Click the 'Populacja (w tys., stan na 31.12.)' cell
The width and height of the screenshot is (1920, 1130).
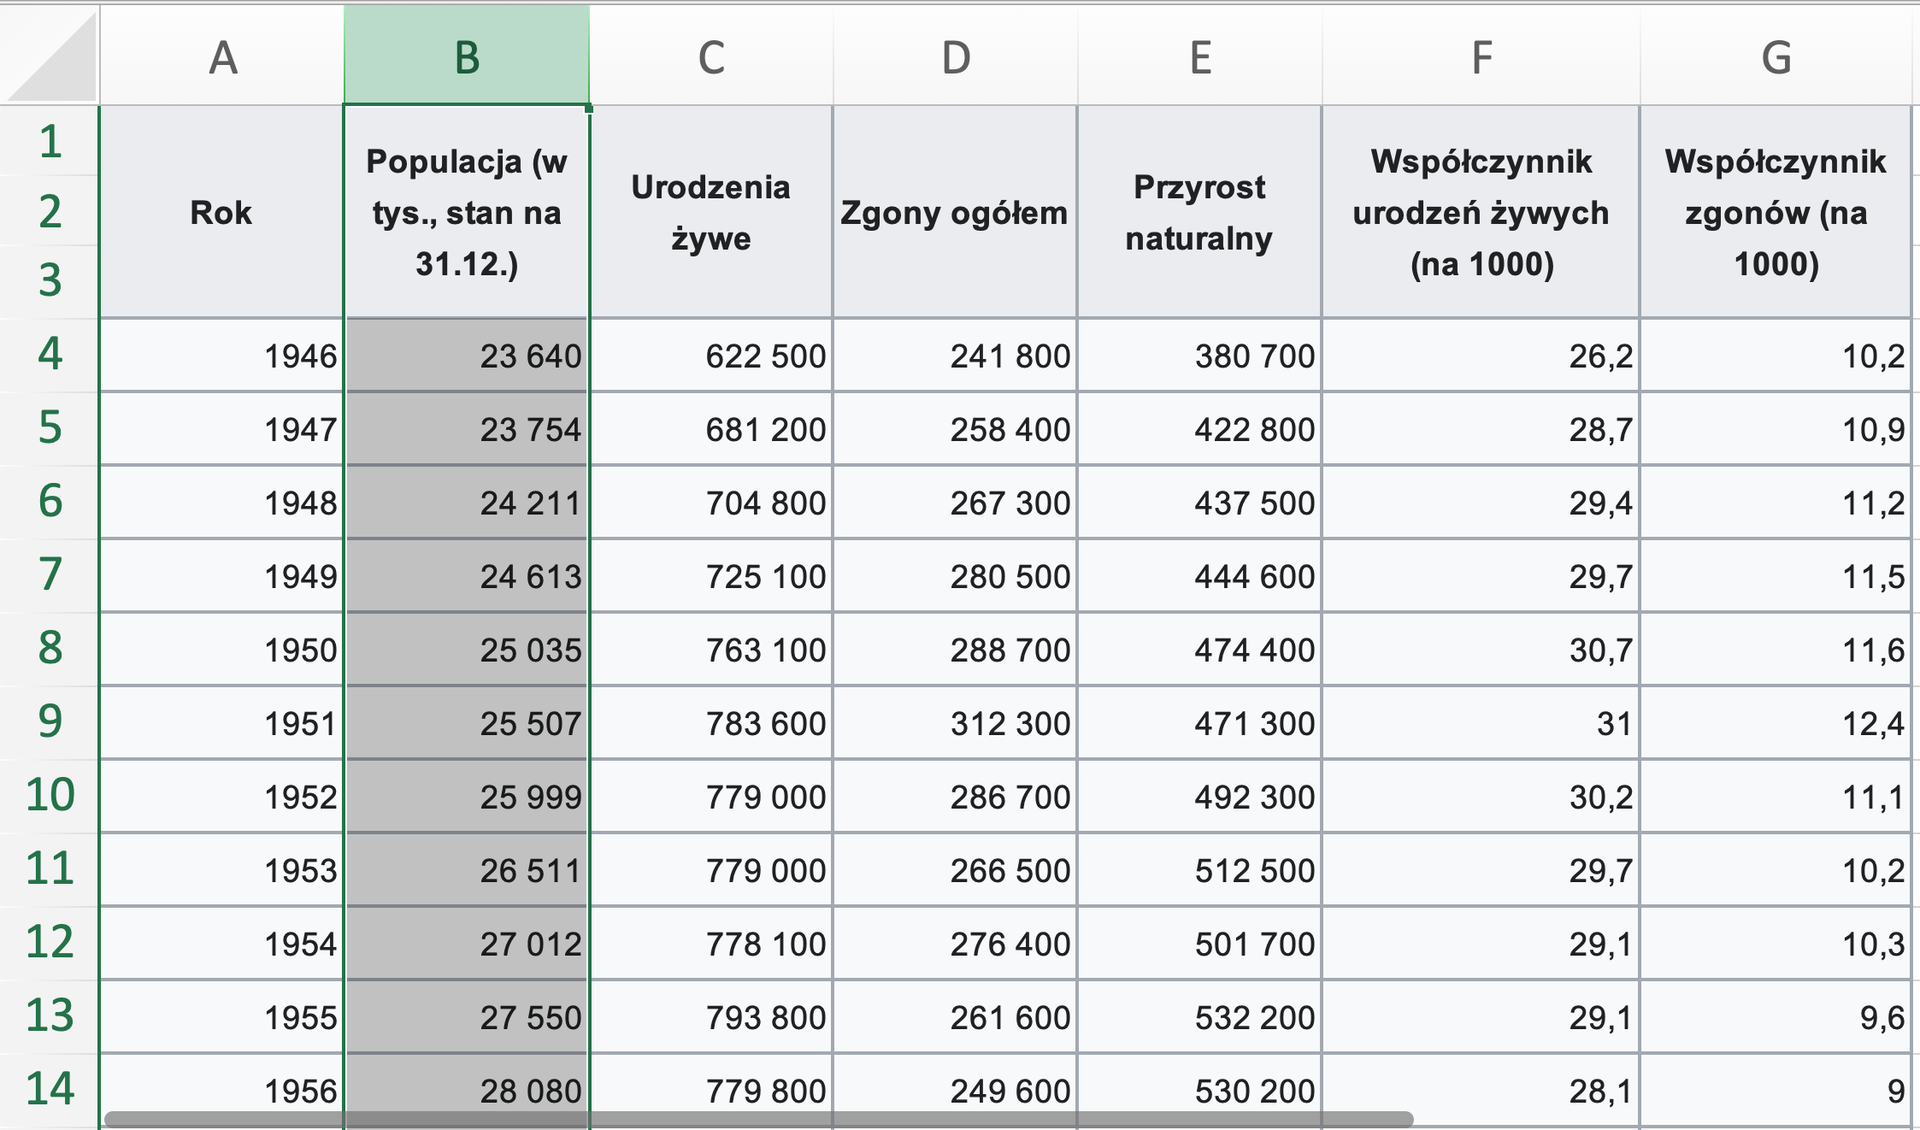[467, 212]
